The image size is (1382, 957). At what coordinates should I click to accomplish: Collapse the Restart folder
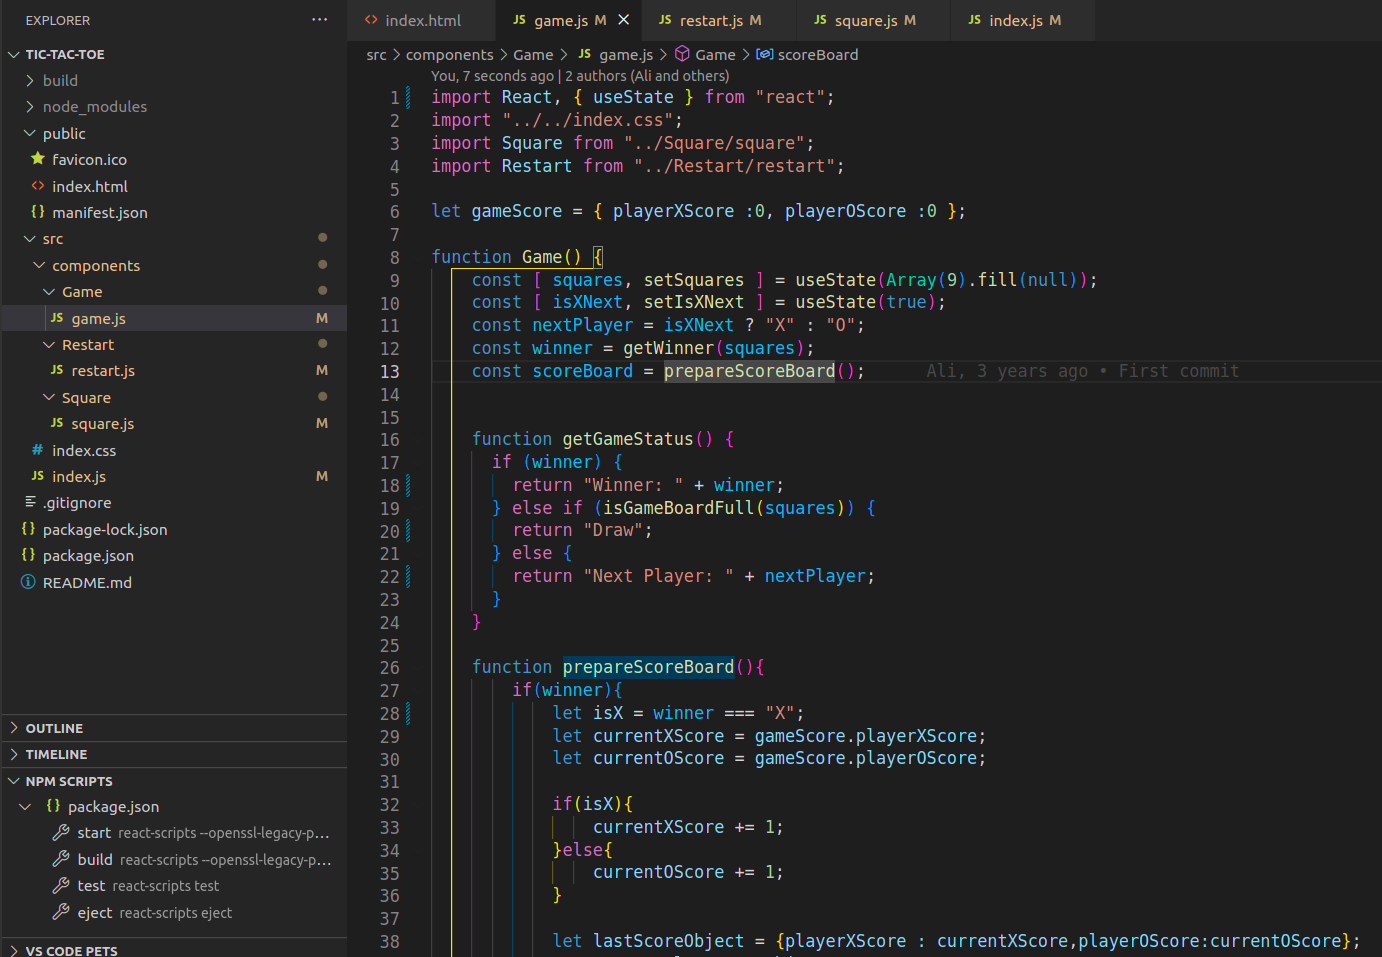(49, 345)
